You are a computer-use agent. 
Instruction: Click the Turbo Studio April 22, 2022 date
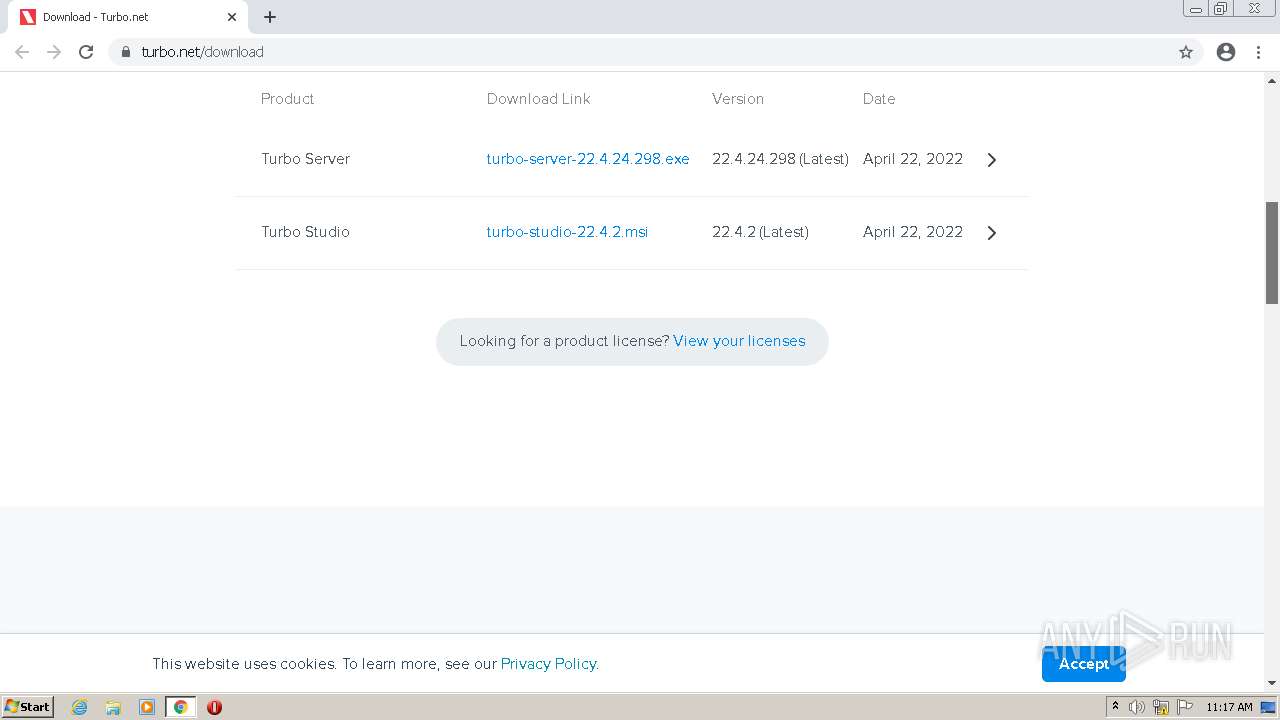click(x=913, y=232)
